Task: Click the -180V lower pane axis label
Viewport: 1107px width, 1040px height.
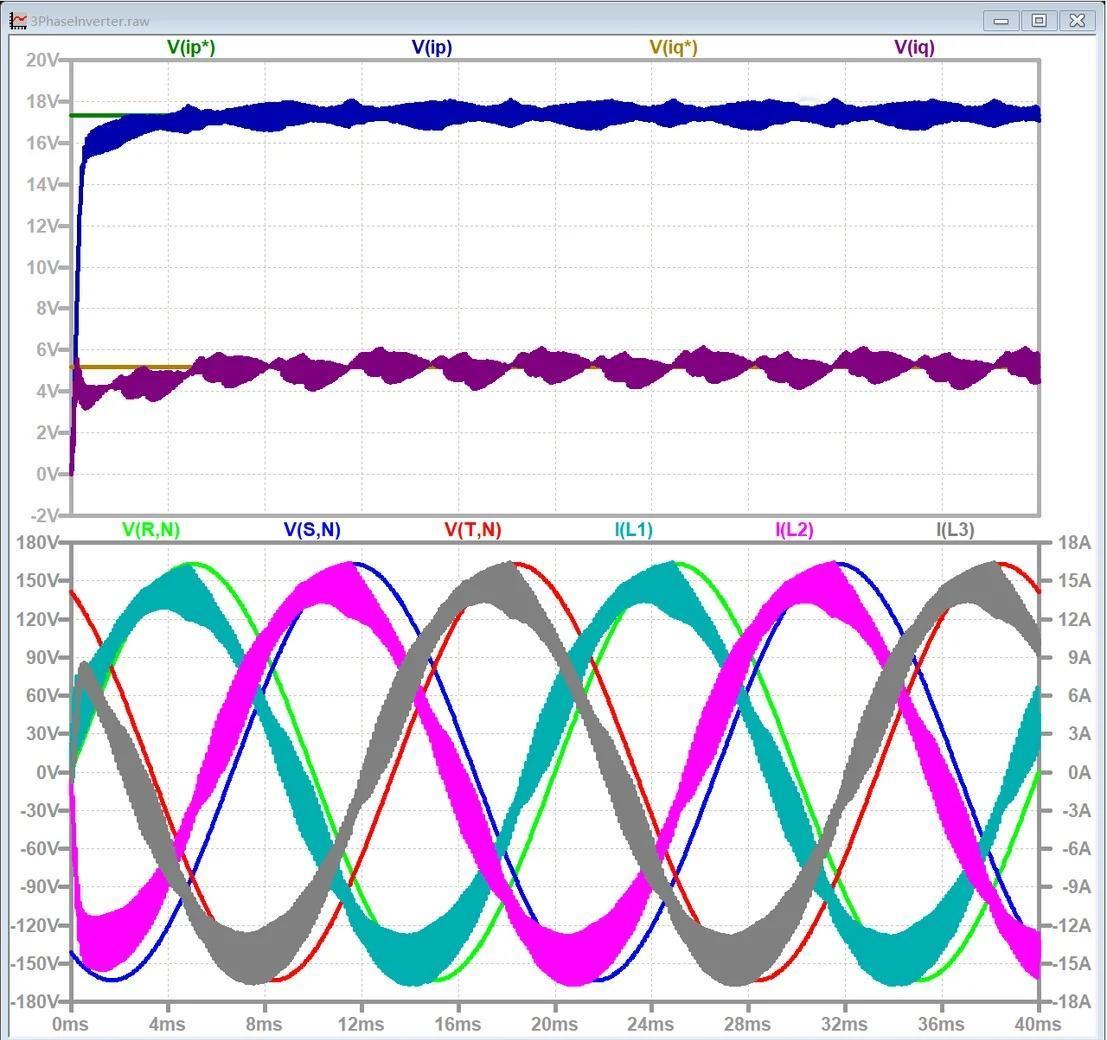Action: (x=34, y=1001)
